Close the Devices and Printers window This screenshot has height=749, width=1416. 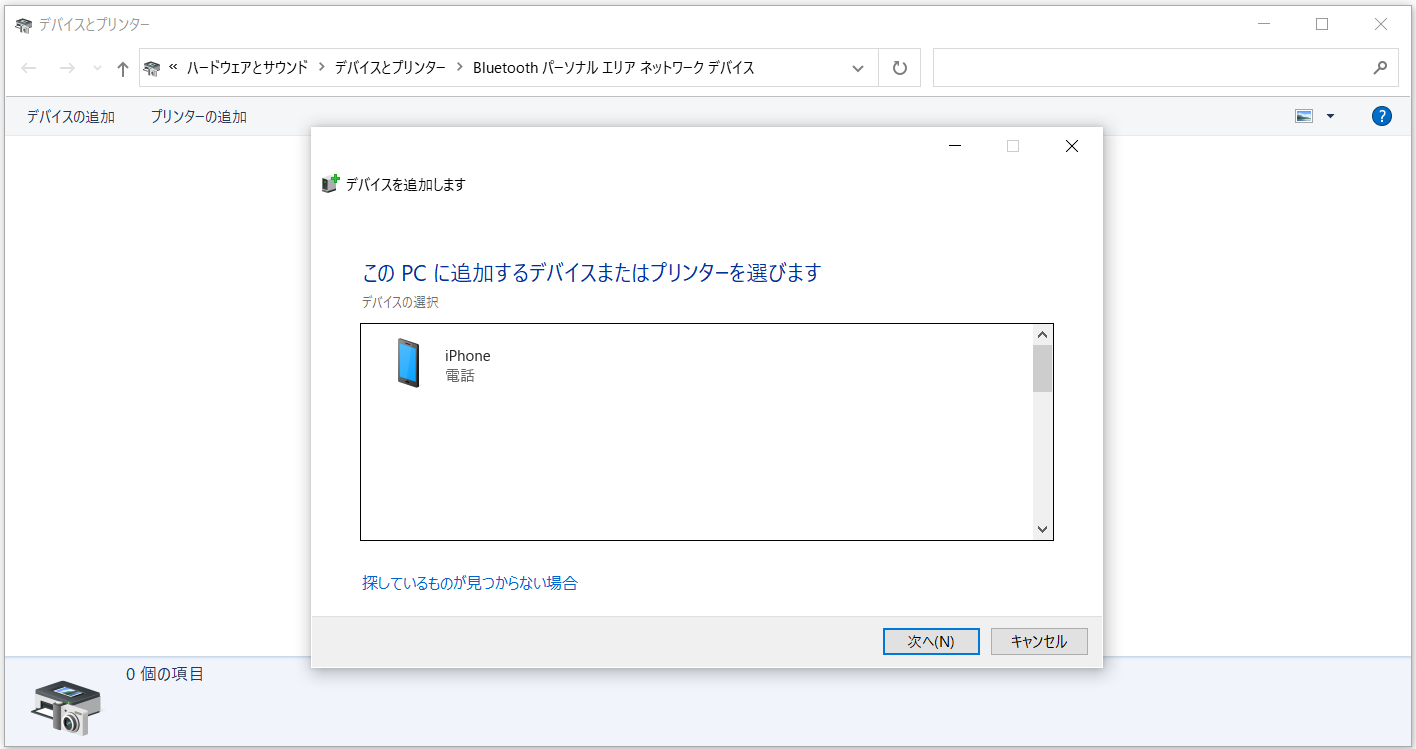(1380, 24)
